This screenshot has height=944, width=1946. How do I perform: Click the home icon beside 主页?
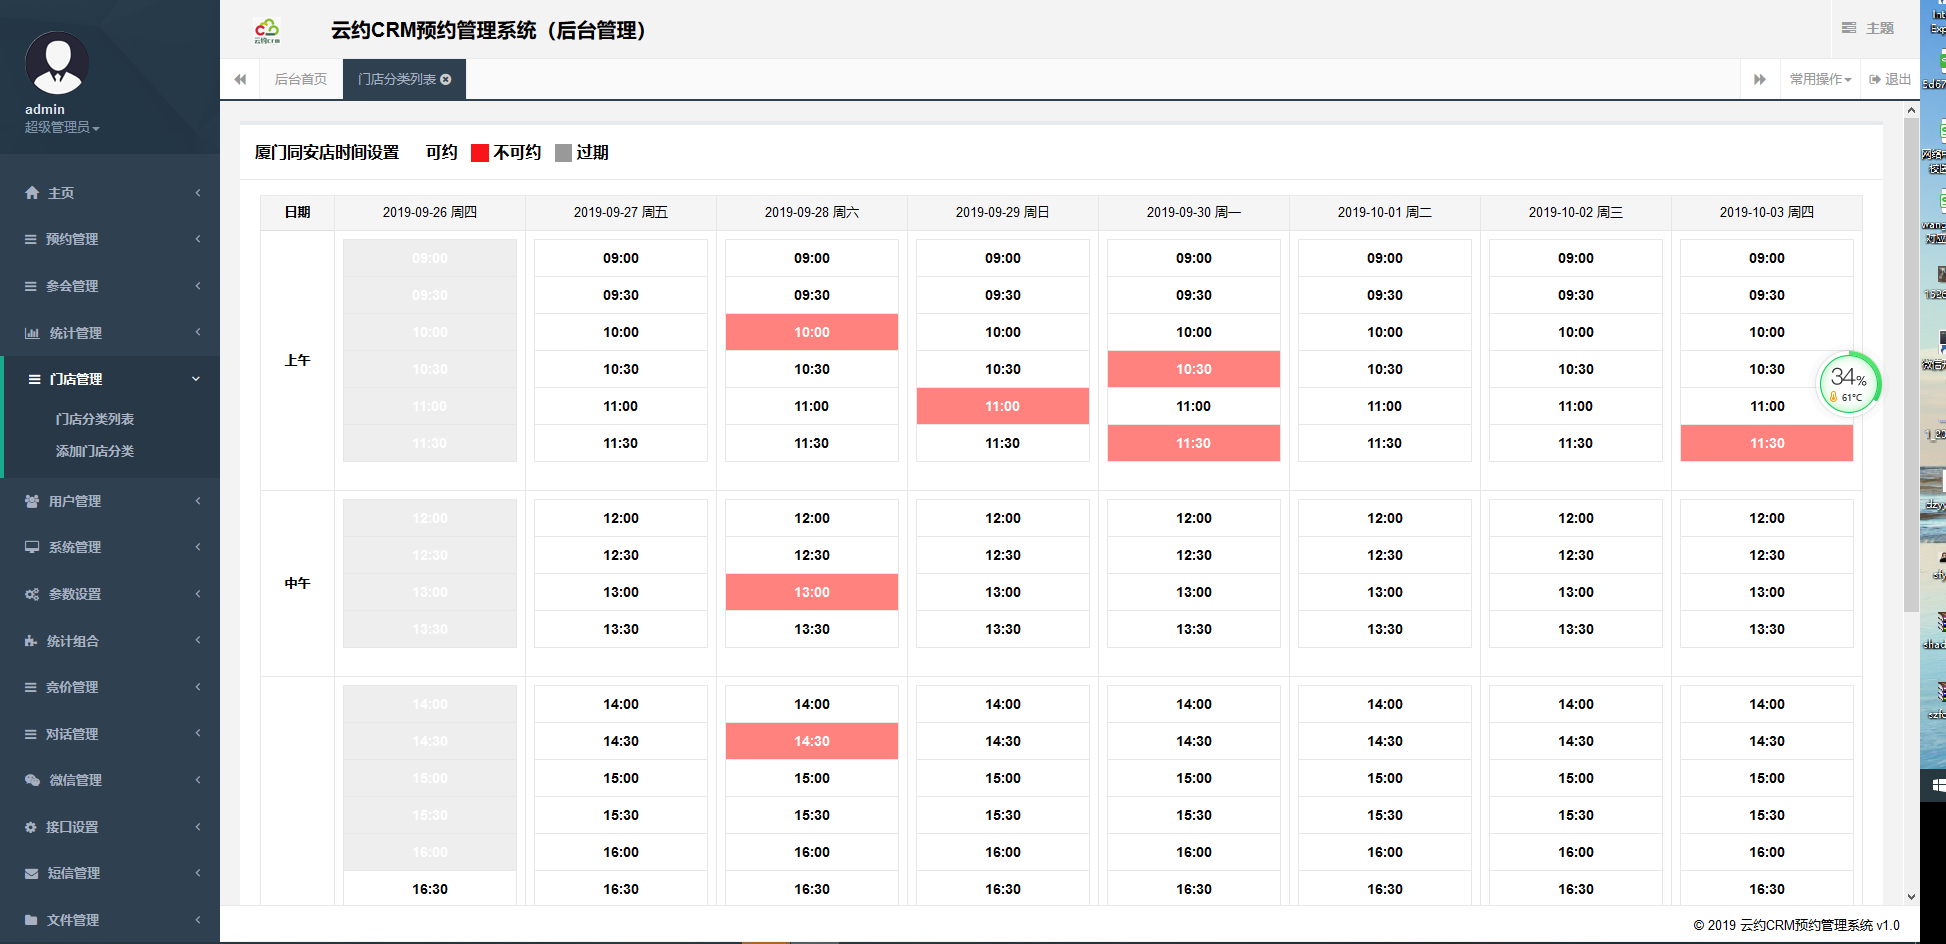pyautogui.click(x=32, y=193)
